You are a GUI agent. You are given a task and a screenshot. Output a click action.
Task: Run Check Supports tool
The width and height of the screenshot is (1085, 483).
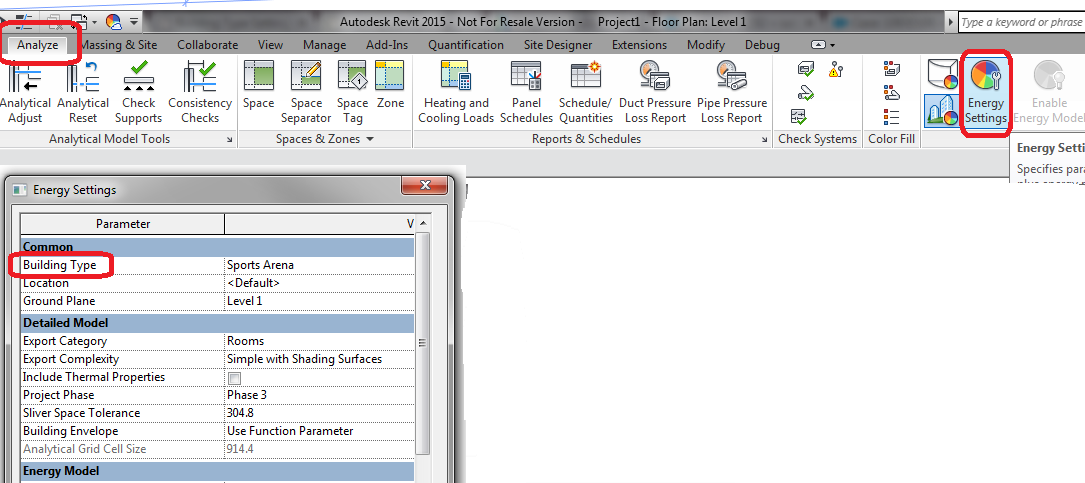pos(138,93)
